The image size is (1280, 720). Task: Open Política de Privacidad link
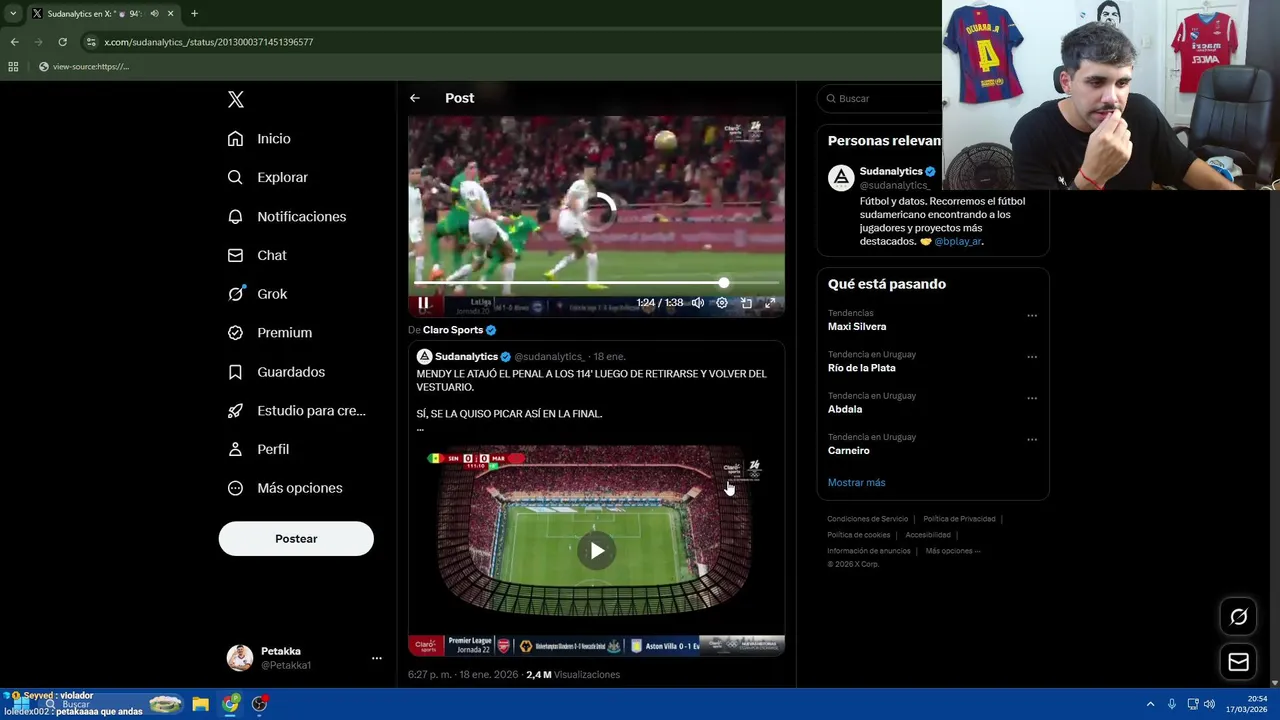[959, 519]
